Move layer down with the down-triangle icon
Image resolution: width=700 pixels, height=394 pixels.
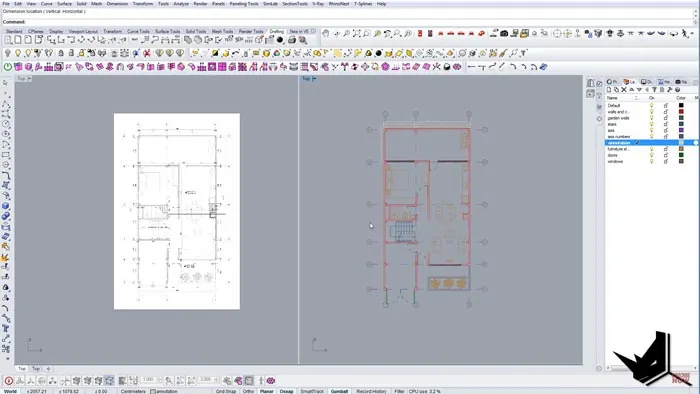click(x=639, y=90)
